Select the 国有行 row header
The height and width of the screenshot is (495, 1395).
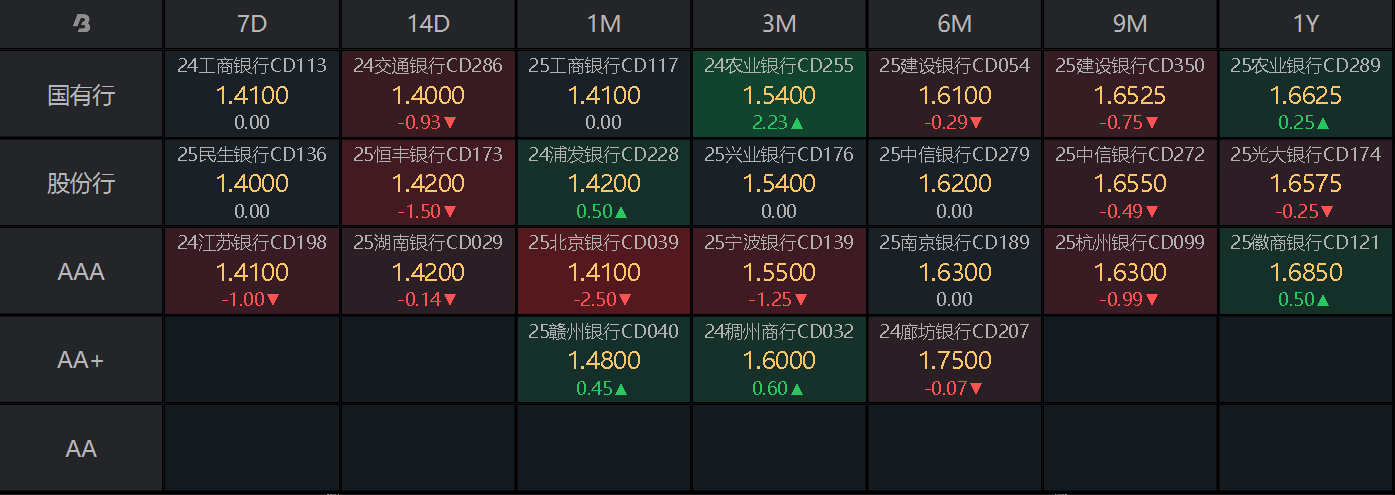(x=81, y=95)
